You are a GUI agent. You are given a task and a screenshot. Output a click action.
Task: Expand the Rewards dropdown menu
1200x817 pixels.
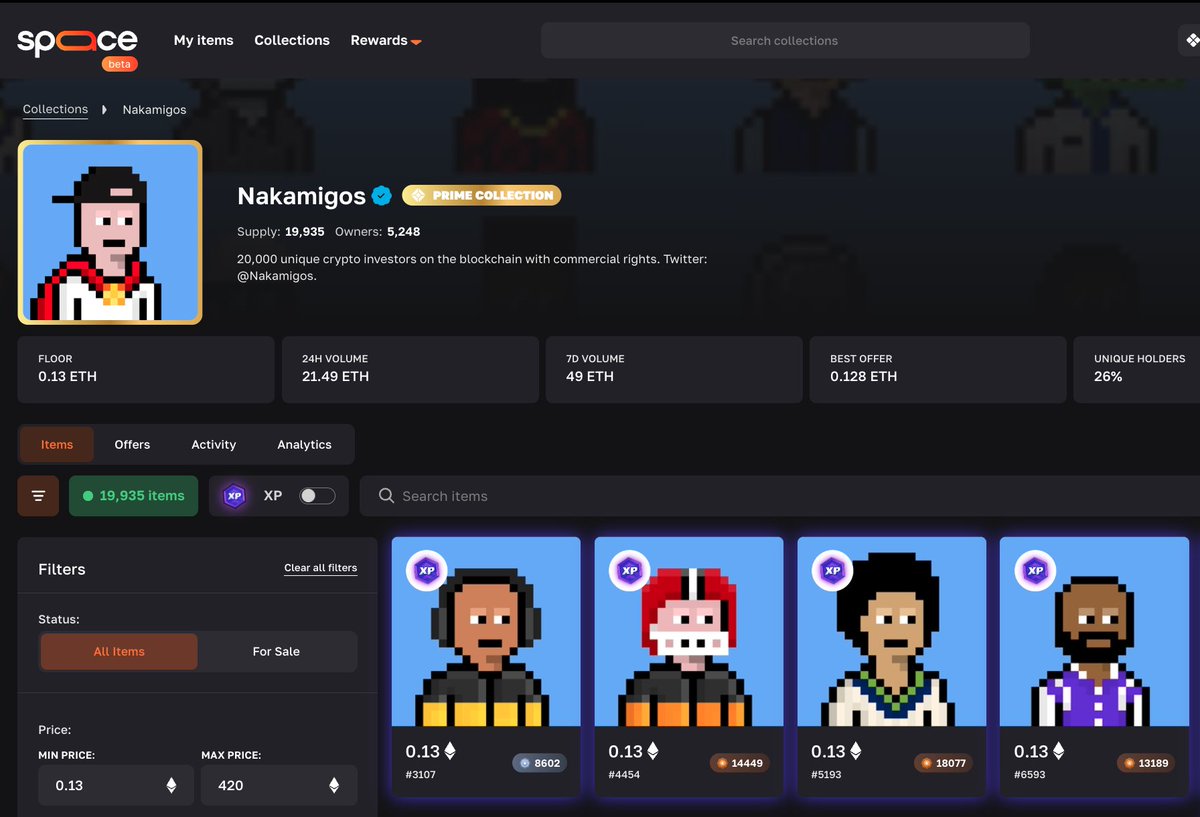click(385, 40)
